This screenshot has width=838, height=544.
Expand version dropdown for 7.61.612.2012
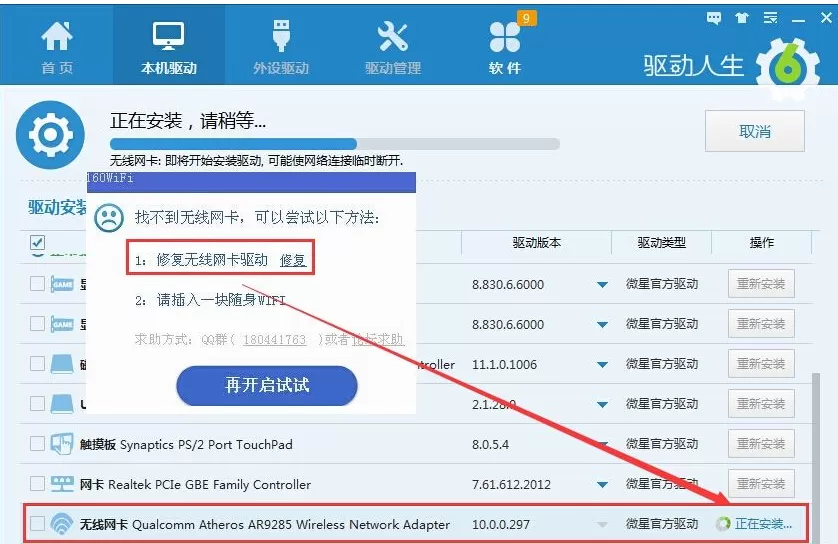(x=602, y=485)
